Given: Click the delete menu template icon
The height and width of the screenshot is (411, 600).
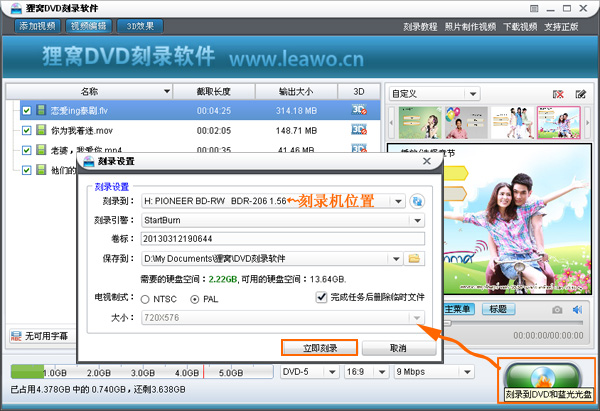Looking at the screenshot, I should [x=558, y=94].
